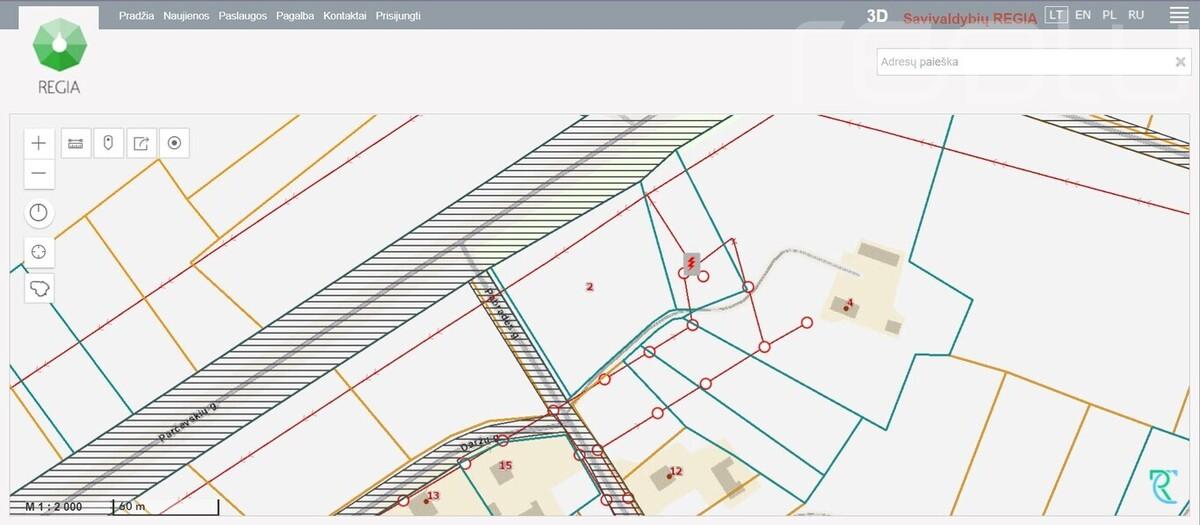Clear the address search field

[x=1180, y=62]
